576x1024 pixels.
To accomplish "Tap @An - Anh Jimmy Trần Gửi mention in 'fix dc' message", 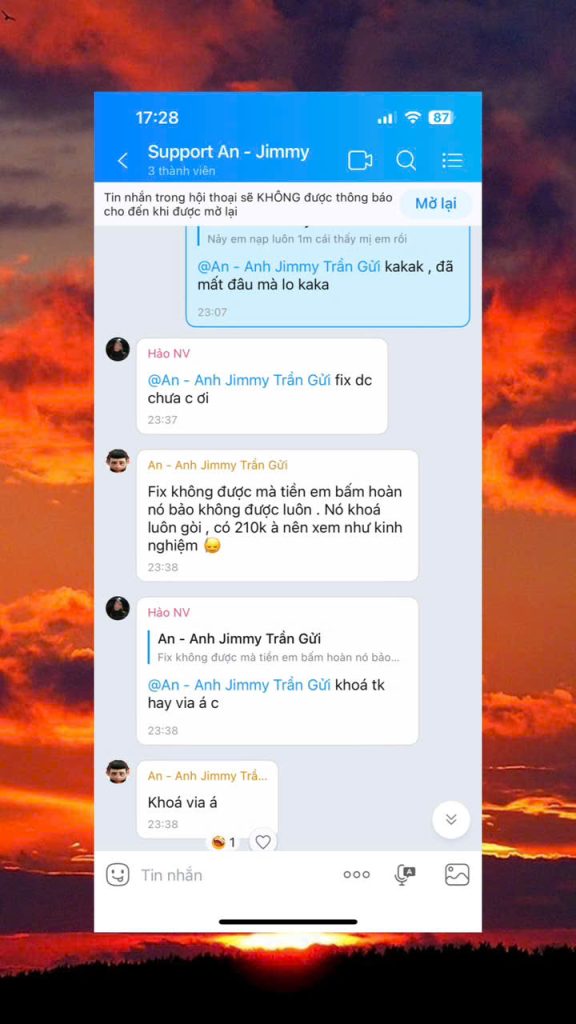I will pyautogui.click(x=239, y=380).
